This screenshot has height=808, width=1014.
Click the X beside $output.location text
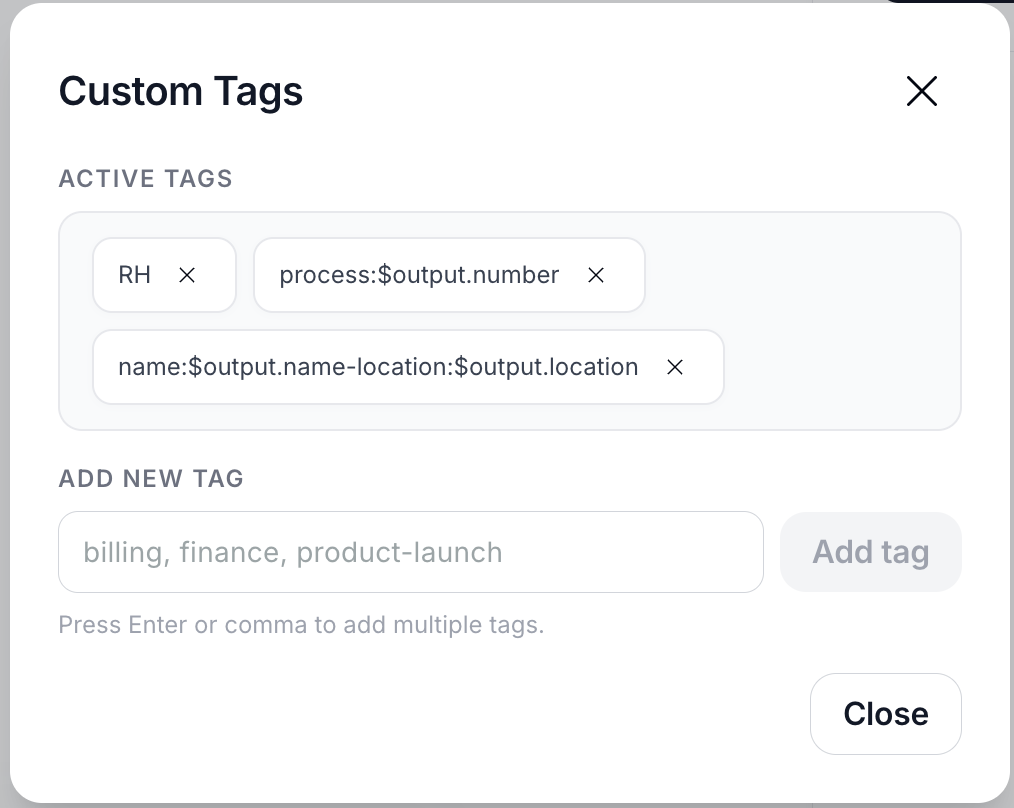[675, 367]
